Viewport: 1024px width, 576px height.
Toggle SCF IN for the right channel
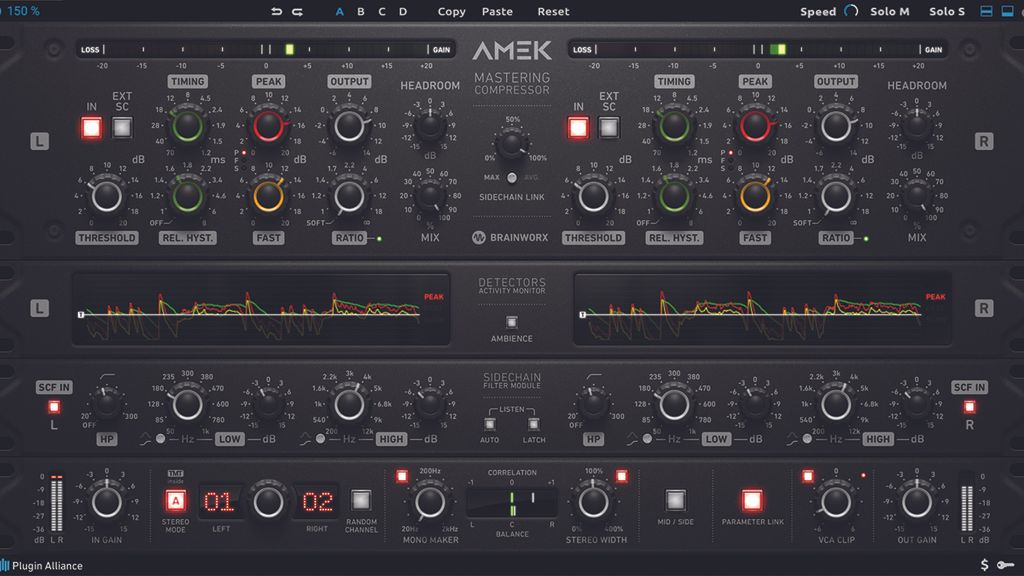[972, 407]
